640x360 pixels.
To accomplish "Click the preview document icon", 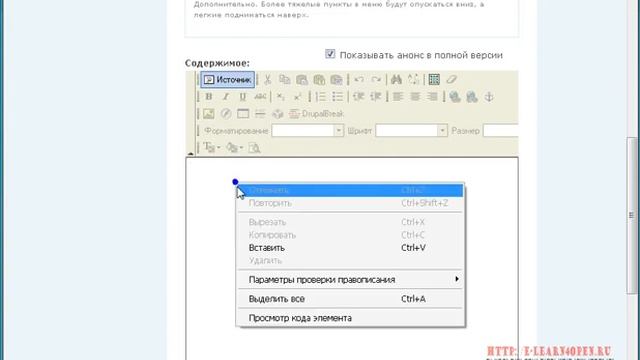I will coord(254,147).
